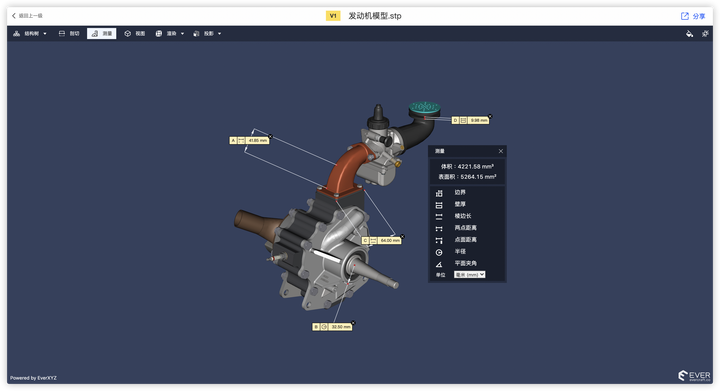Open the 单位 unit select box (mm)
The image size is (720, 391).
tap(469, 275)
